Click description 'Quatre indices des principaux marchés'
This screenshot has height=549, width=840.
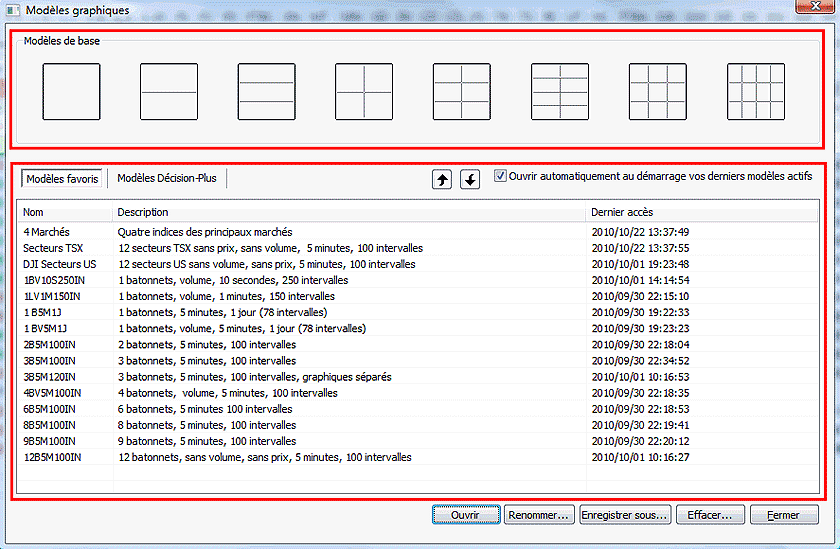pyautogui.click(x=205, y=232)
